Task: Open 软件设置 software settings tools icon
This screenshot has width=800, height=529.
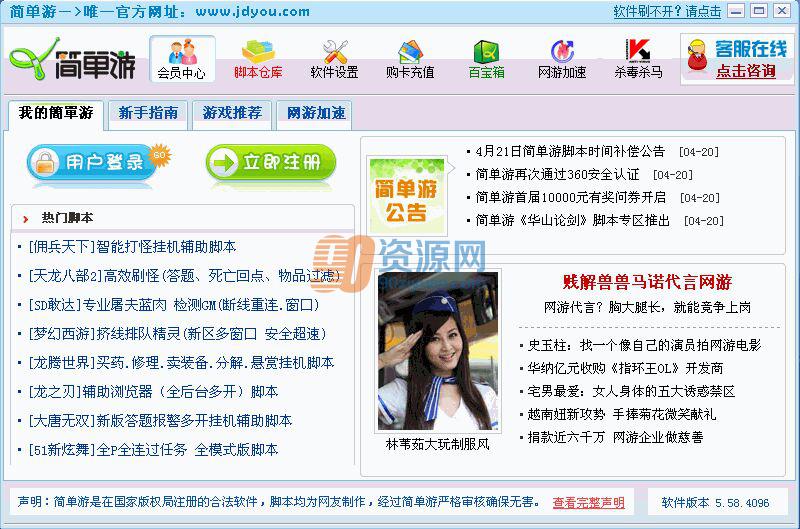Action: pos(335,59)
